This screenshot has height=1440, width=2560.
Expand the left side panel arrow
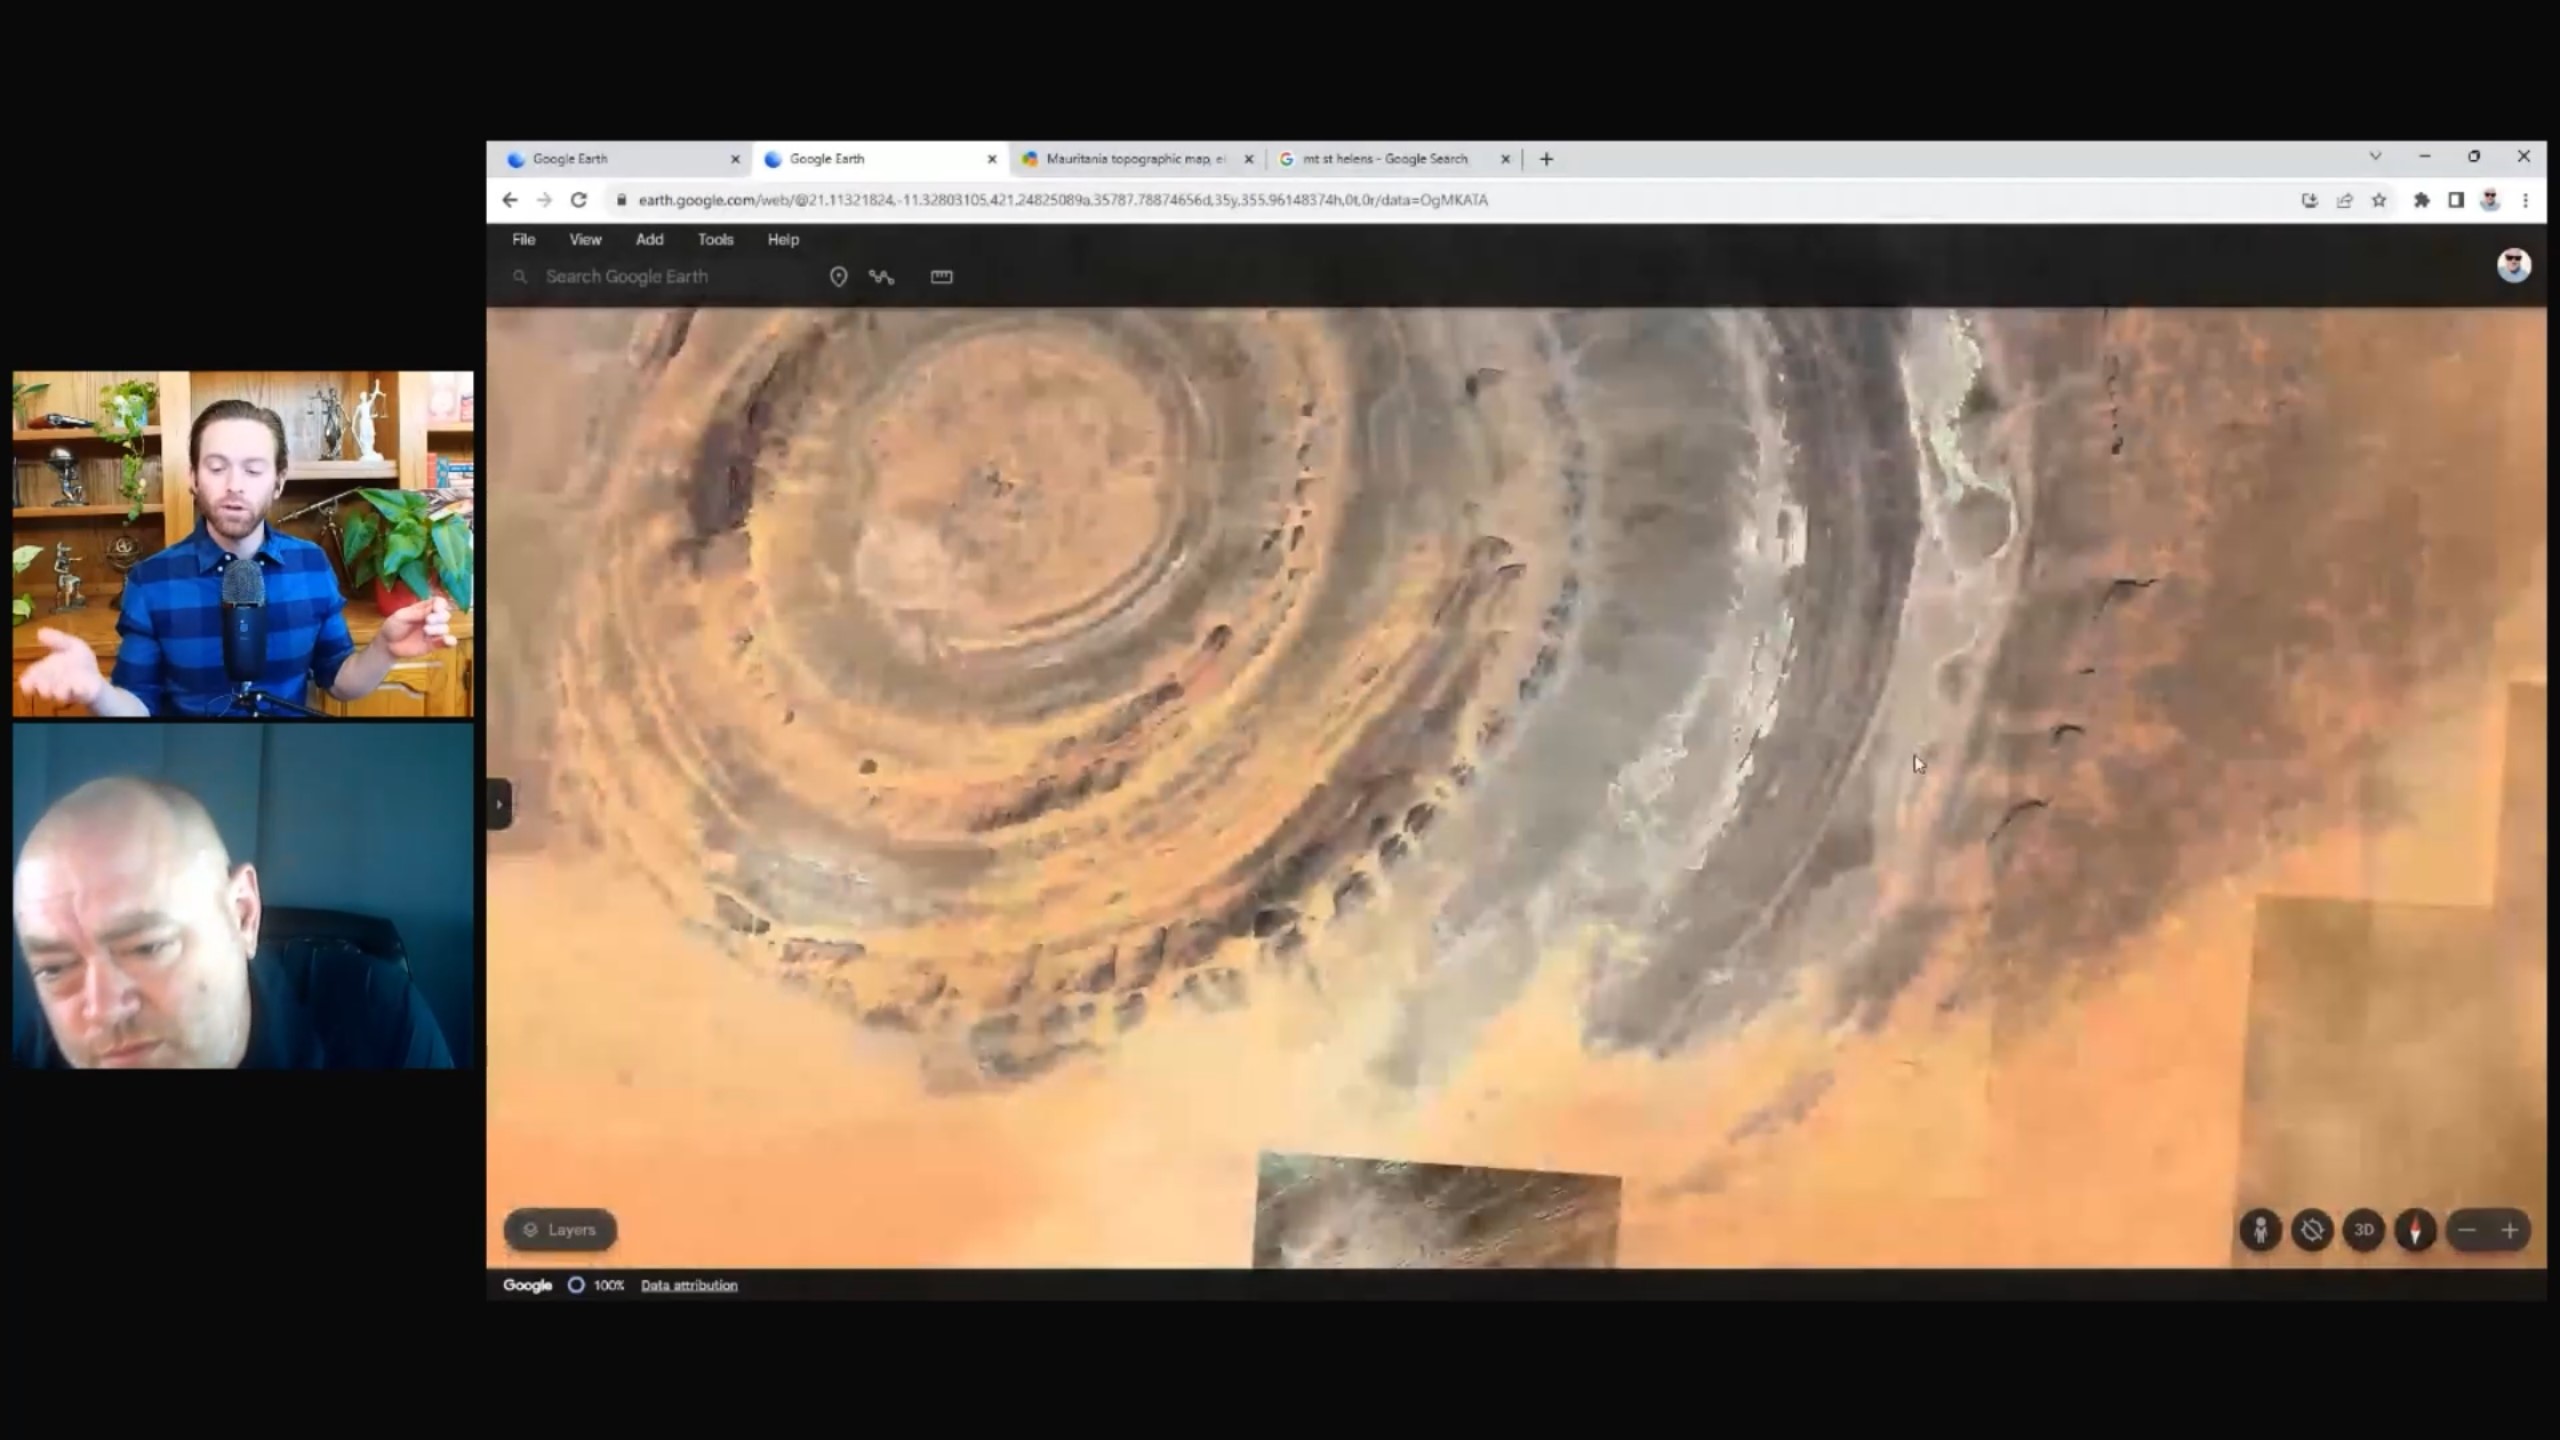click(x=497, y=803)
